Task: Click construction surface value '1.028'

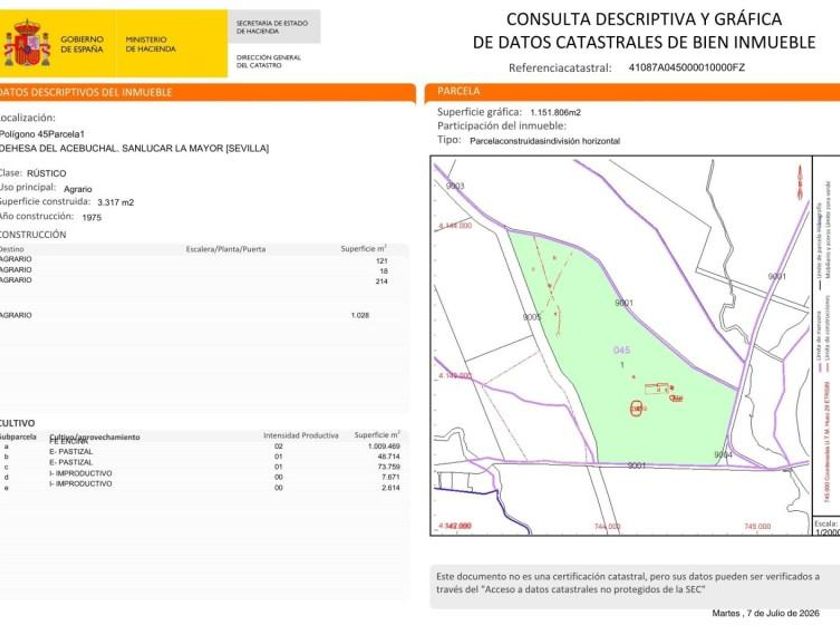Action: 360,315
